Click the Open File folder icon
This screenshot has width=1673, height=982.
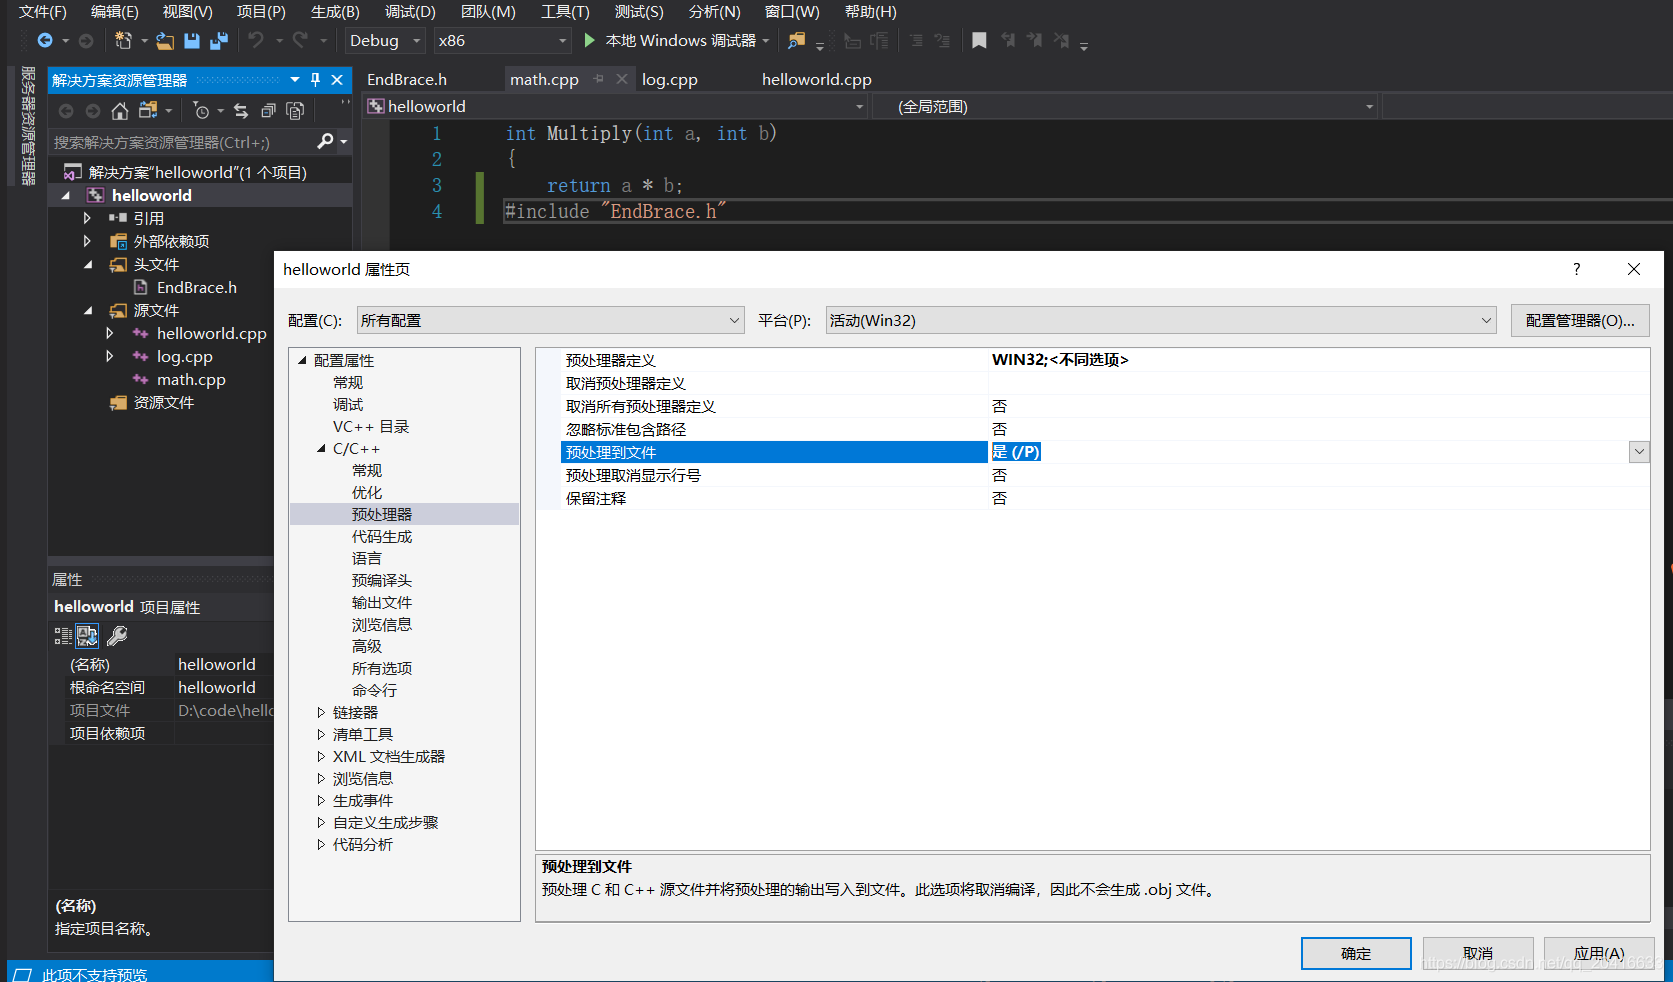pyautogui.click(x=165, y=41)
